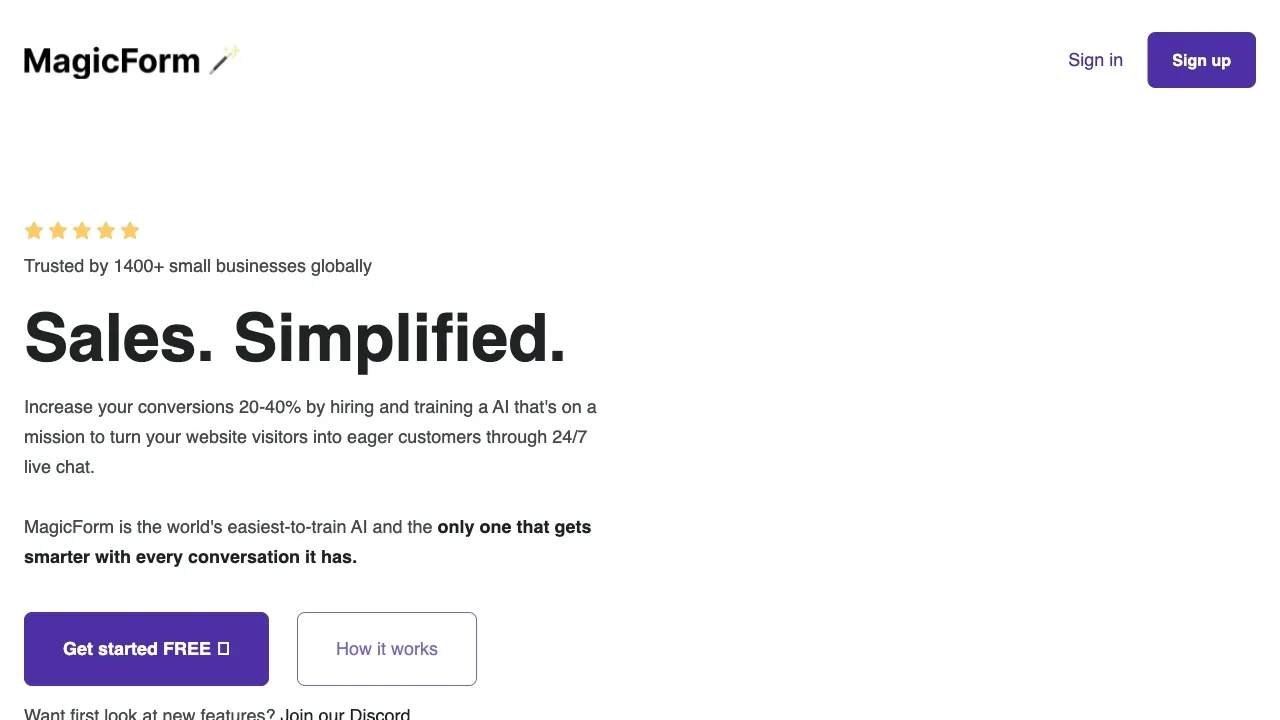Image resolution: width=1280 pixels, height=720 pixels.
Task: Select the fifth rating star
Action: (129, 230)
